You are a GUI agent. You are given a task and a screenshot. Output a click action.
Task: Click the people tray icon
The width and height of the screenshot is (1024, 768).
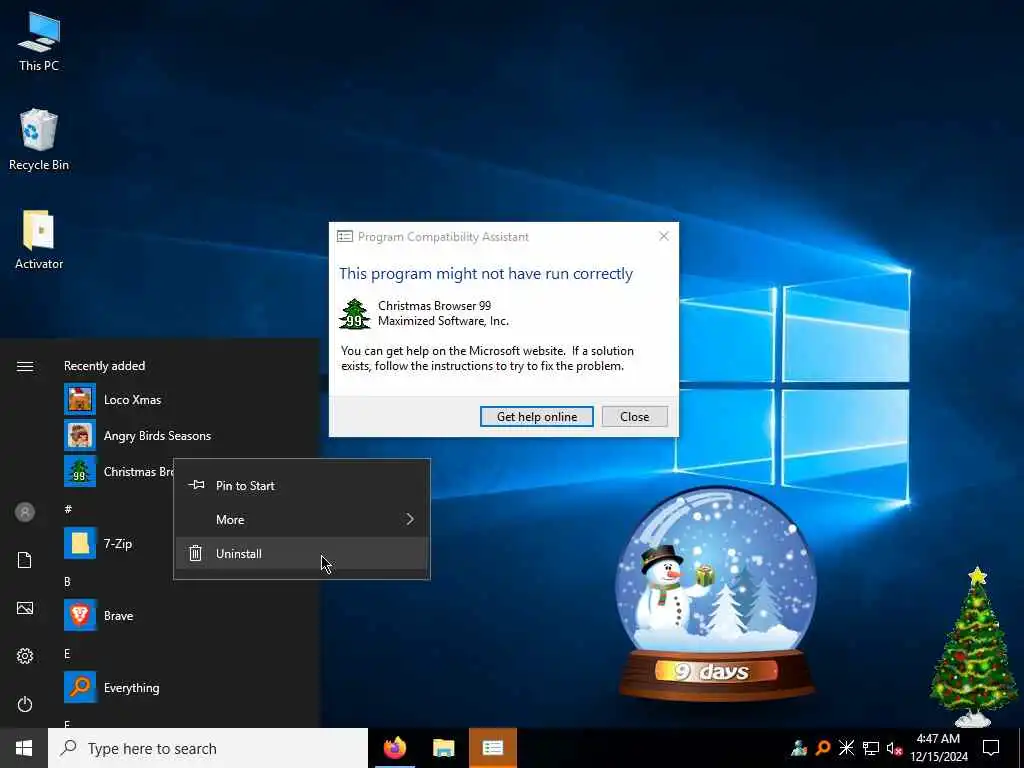coord(799,748)
